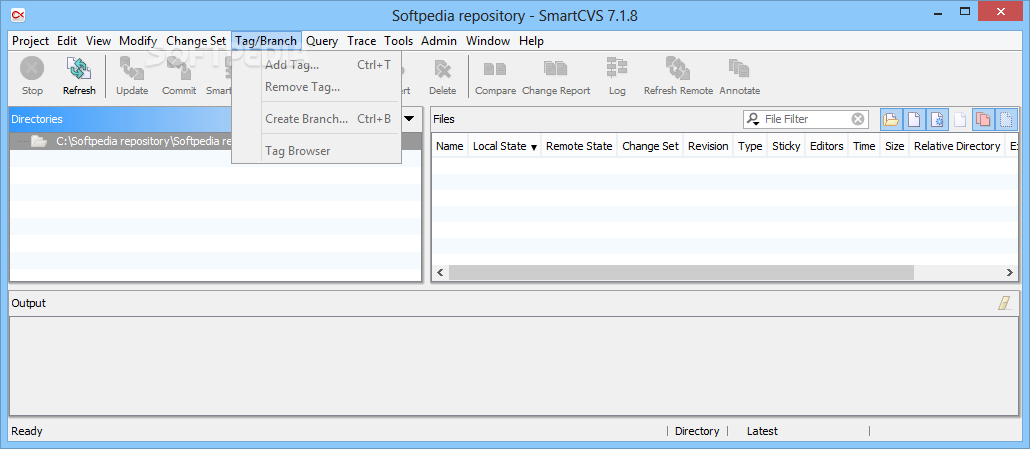The image size is (1030, 449).
Task: Click the folder icon of the repository row
Action: coord(38,140)
